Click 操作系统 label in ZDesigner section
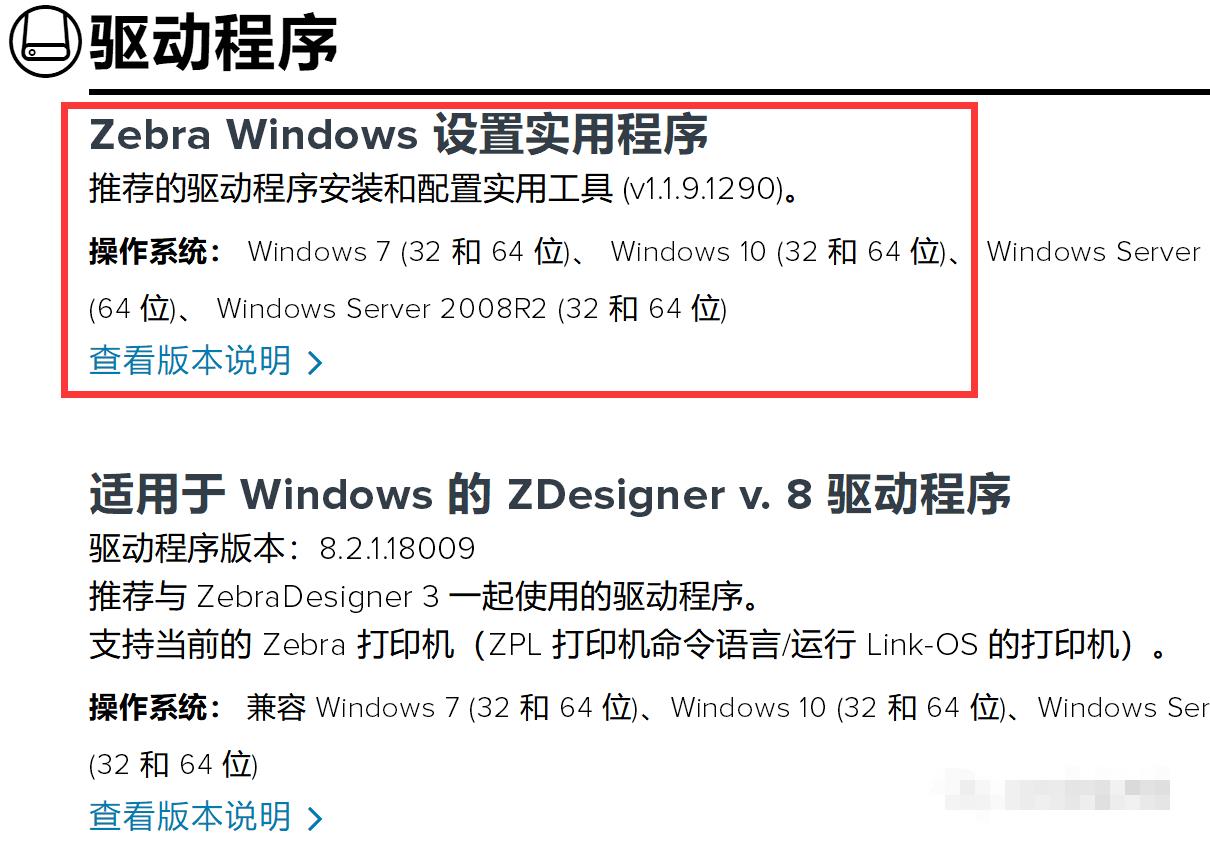The height and width of the screenshot is (846, 1210). (x=155, y=708)
